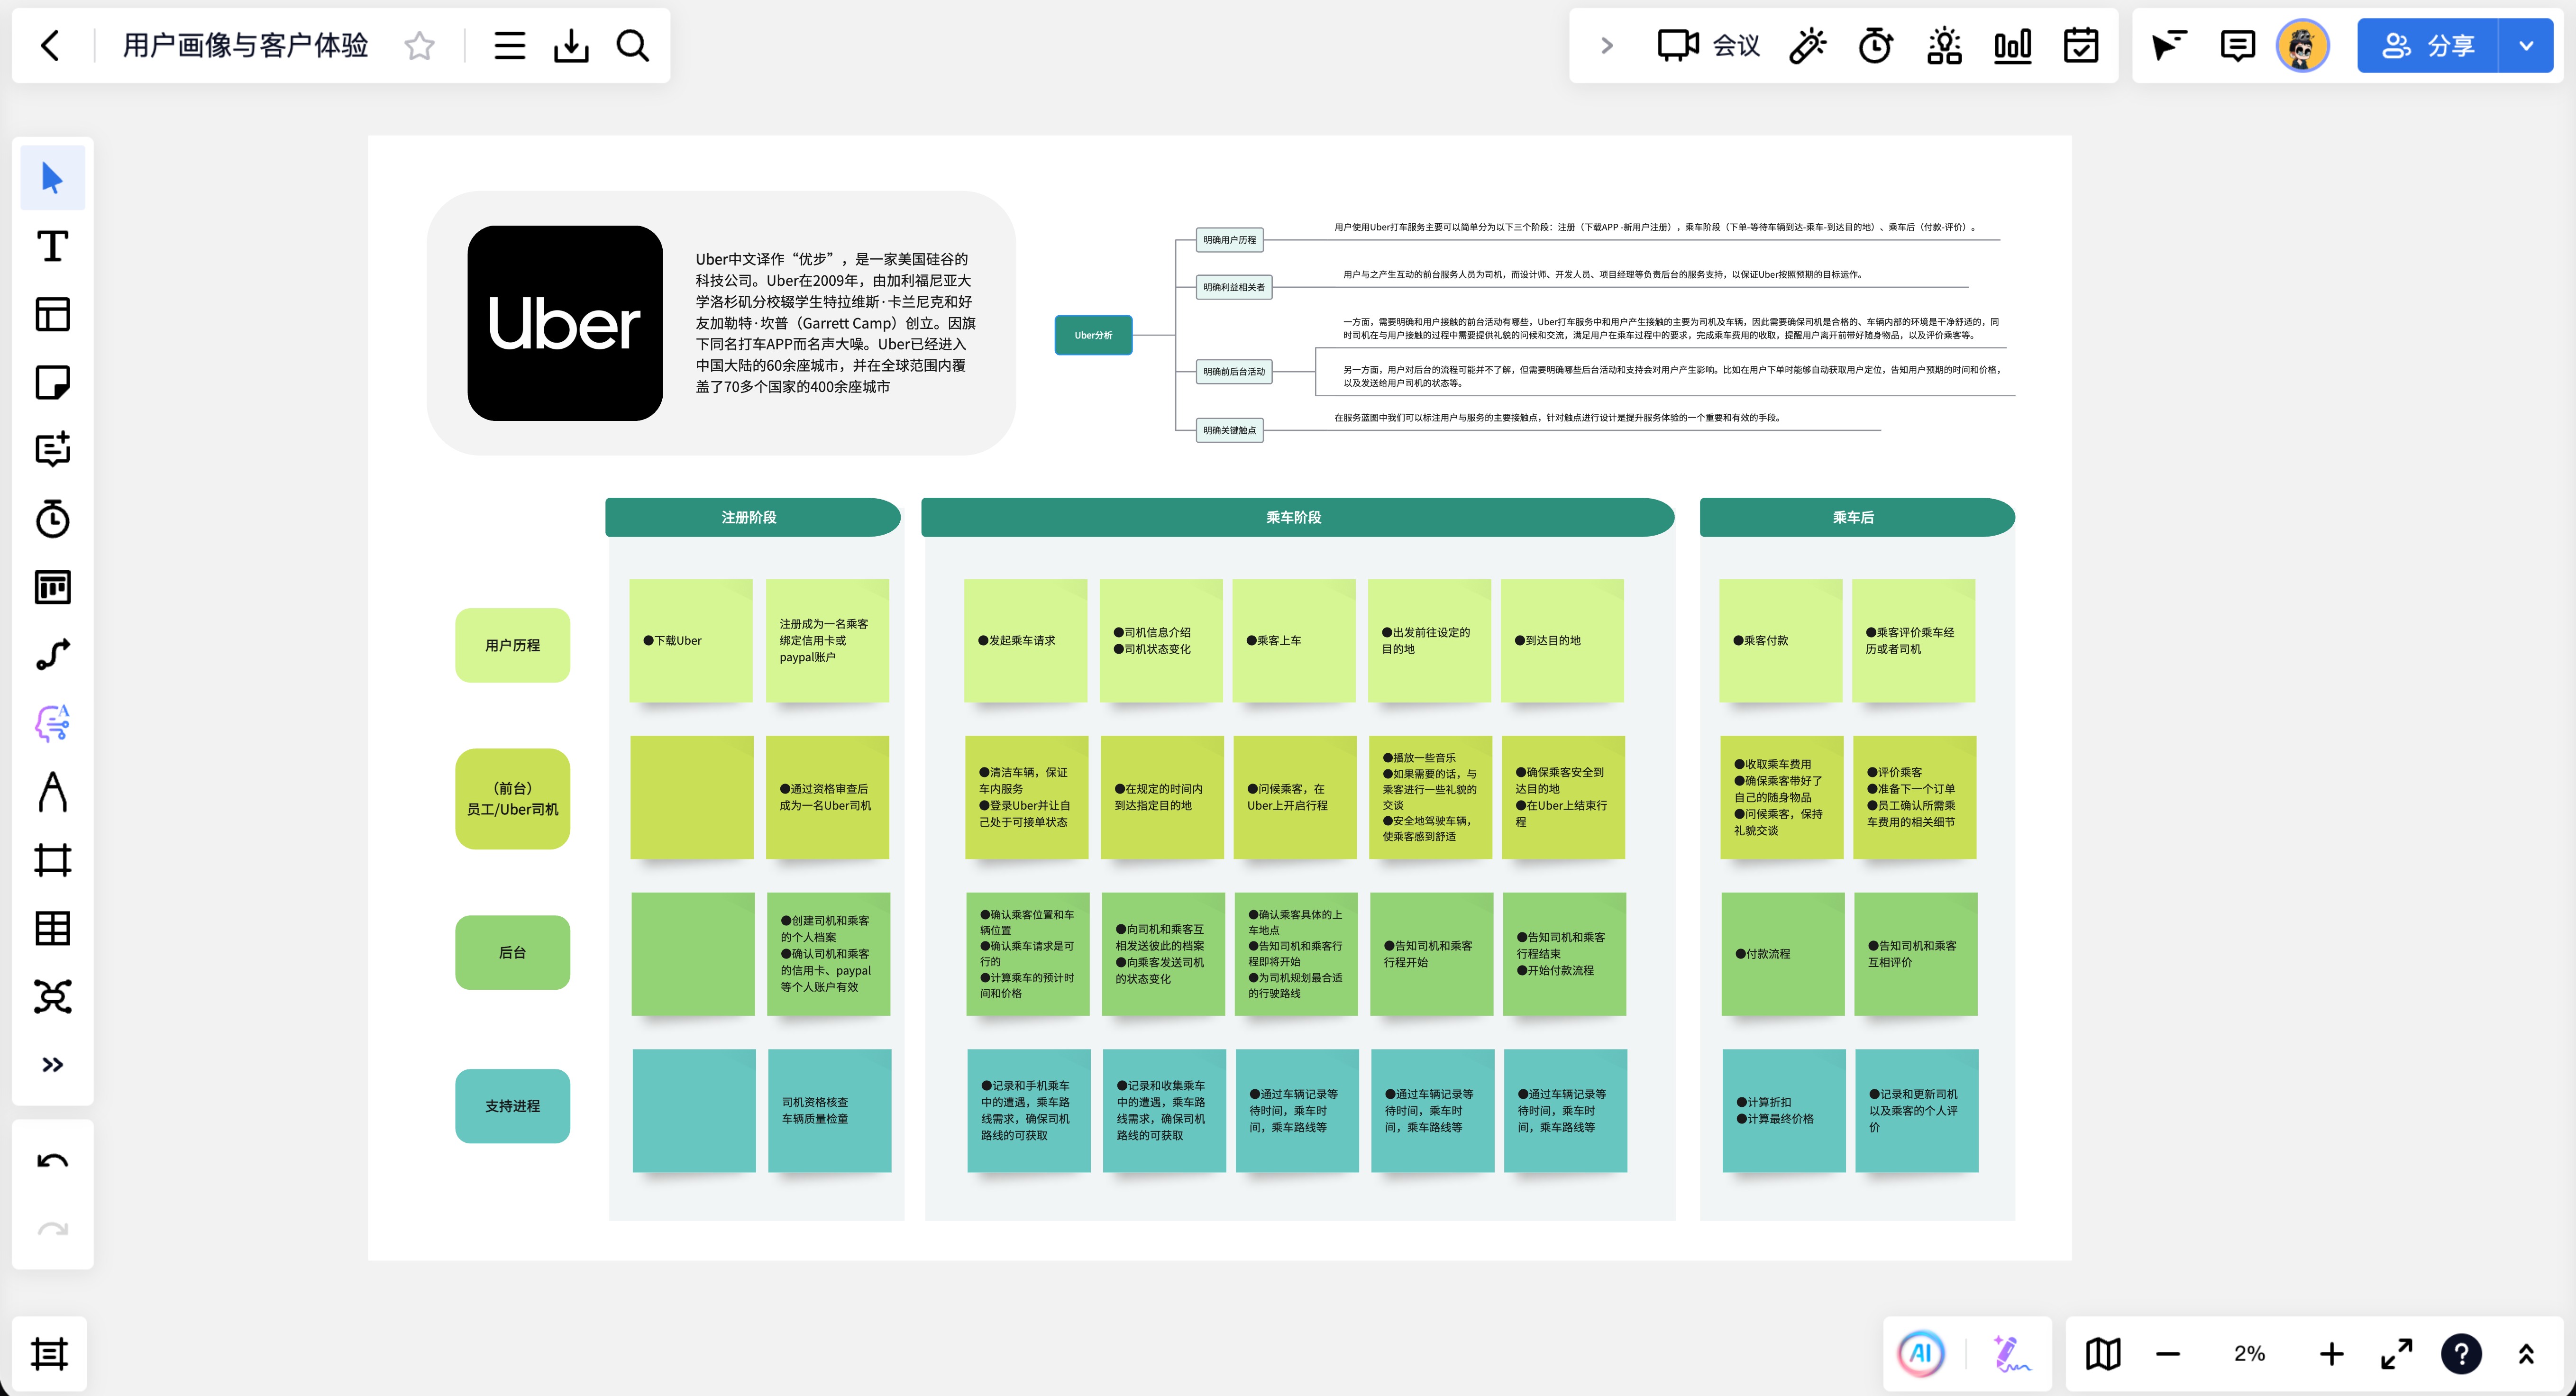The width and height of the screenshot is (2576, 1396).
Task: Select the 乘车后 header
Action: (1857, 517)
